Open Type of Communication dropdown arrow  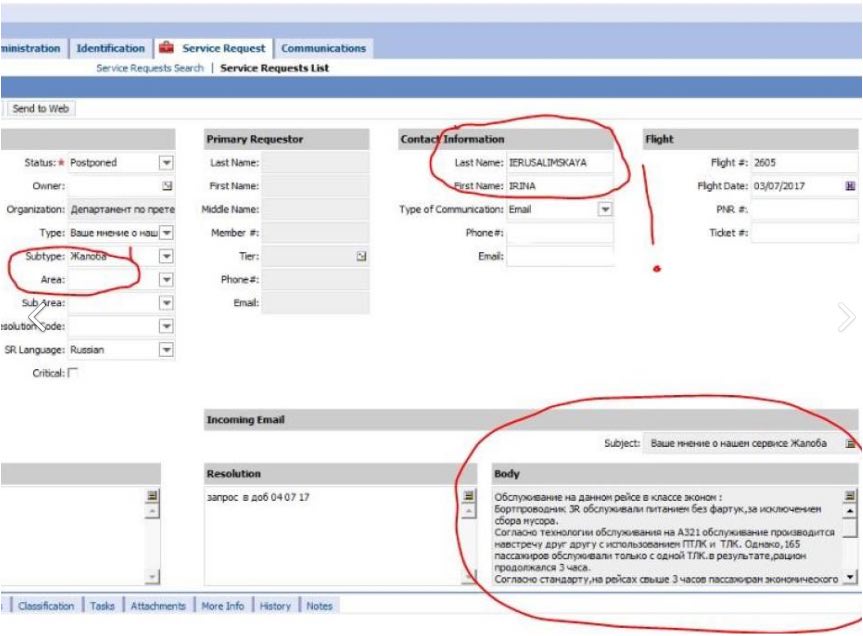click(x=605, y=210)
